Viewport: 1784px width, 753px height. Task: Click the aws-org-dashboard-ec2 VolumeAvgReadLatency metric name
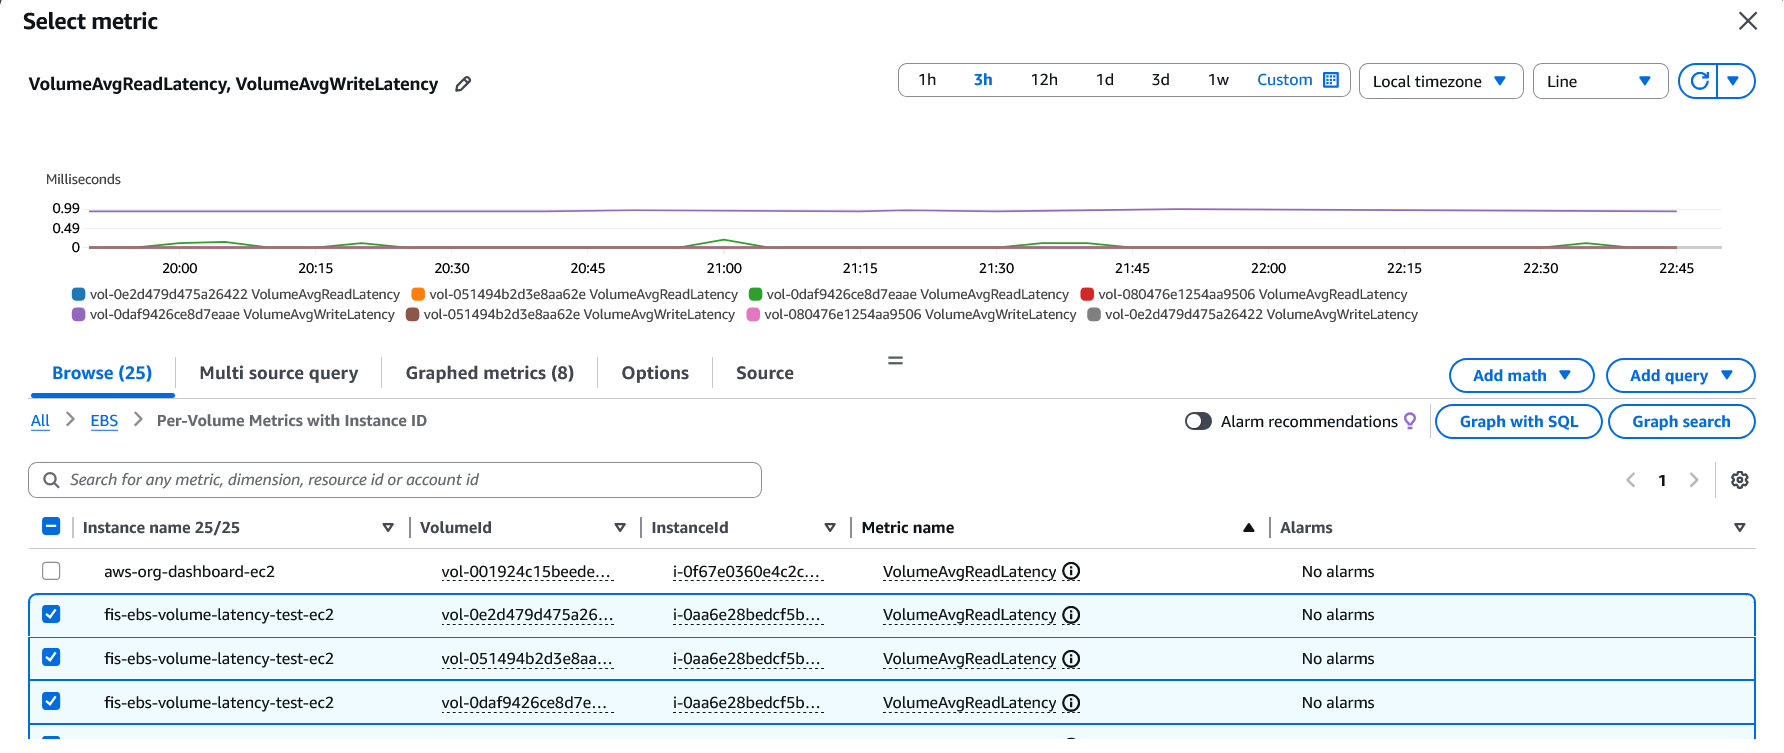click(969, 572)
